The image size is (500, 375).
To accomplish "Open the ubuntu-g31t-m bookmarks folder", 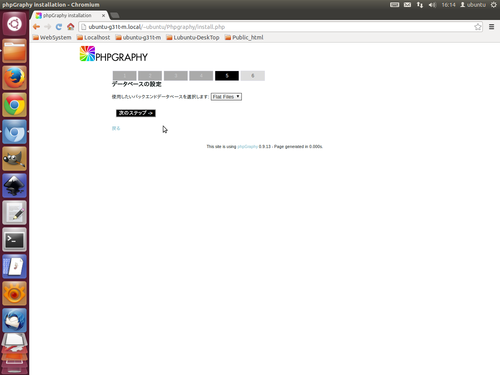I will (138, 37).
